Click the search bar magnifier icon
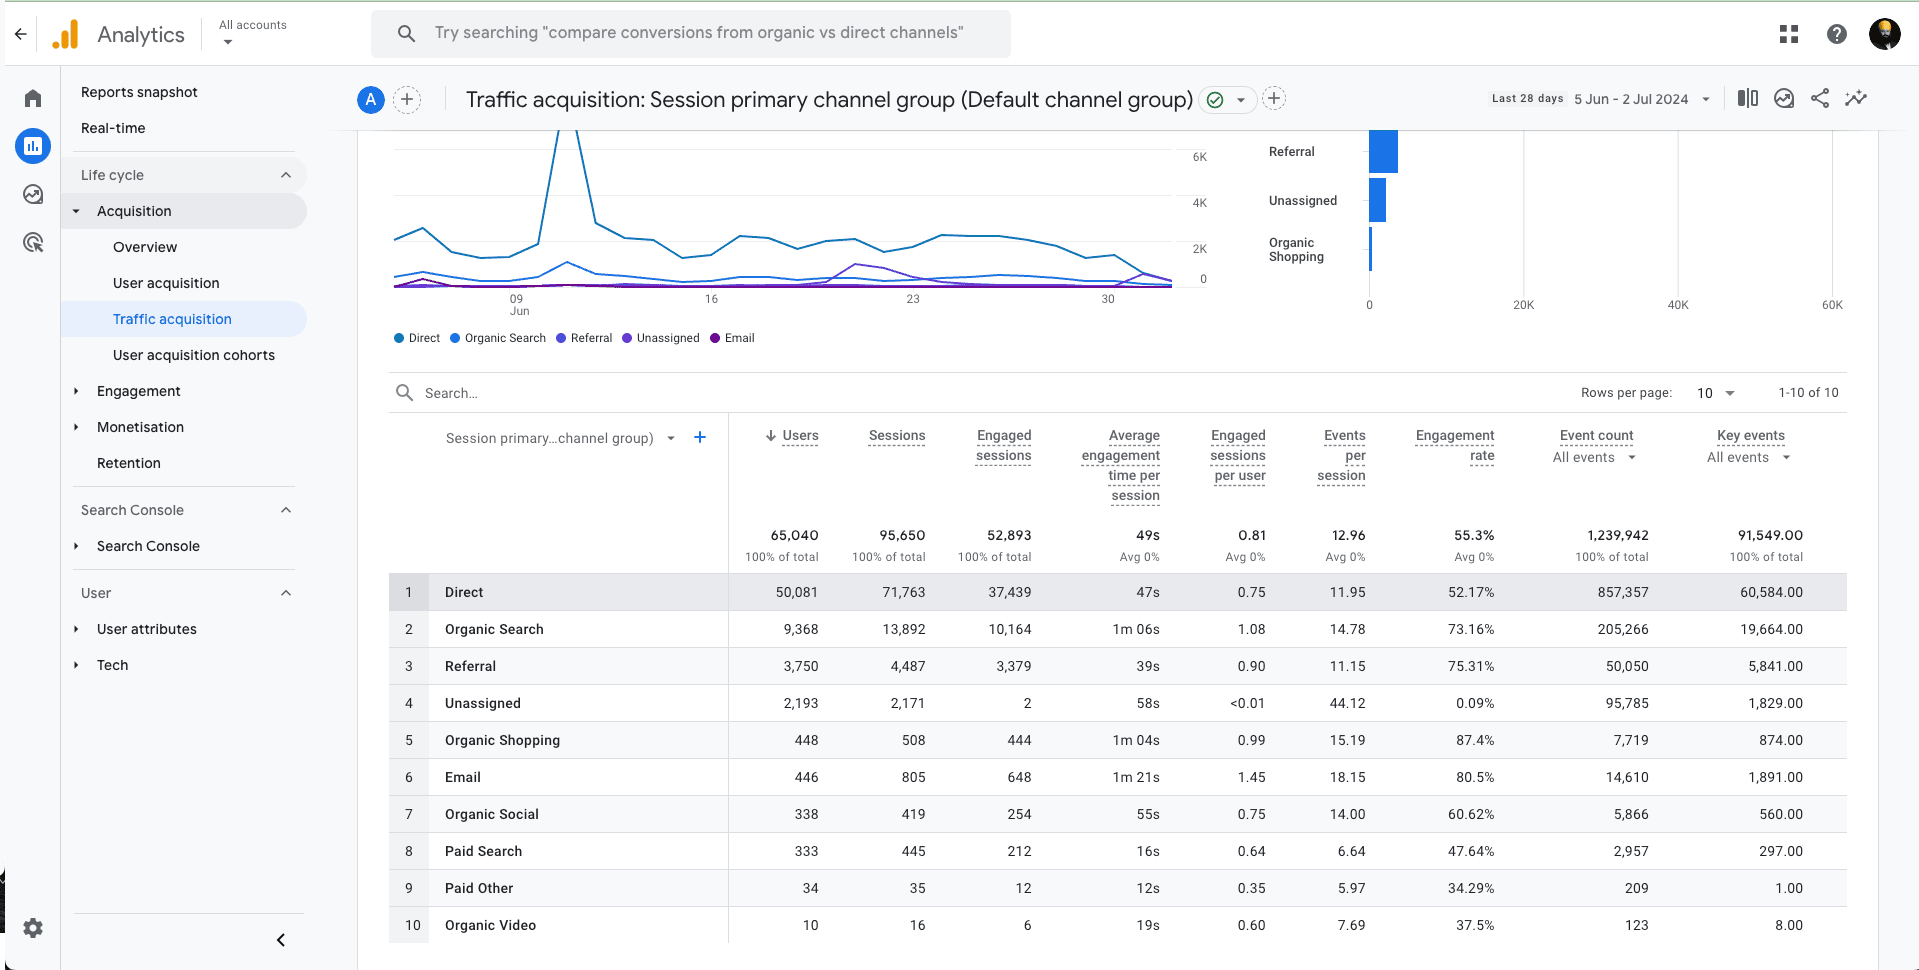This screenshot has height=970, width=1919. pos(406,33)
